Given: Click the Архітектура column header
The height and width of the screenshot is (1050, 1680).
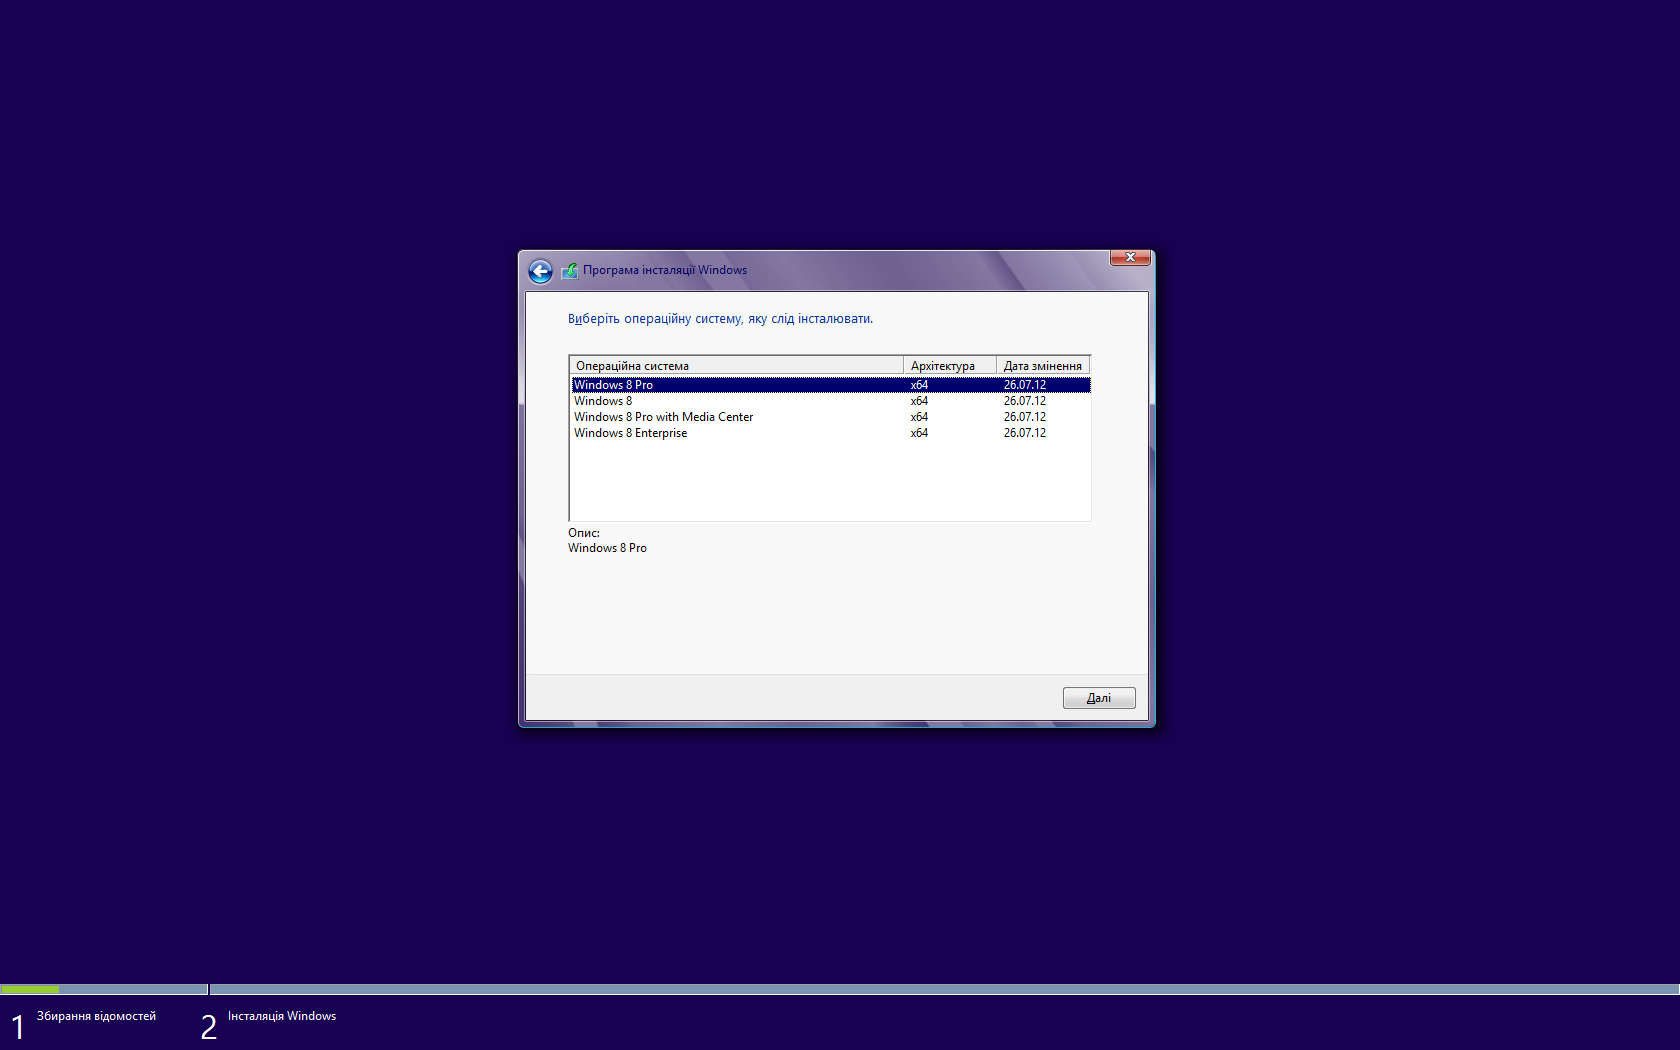Looking at the screenshot, I should 950,366.
